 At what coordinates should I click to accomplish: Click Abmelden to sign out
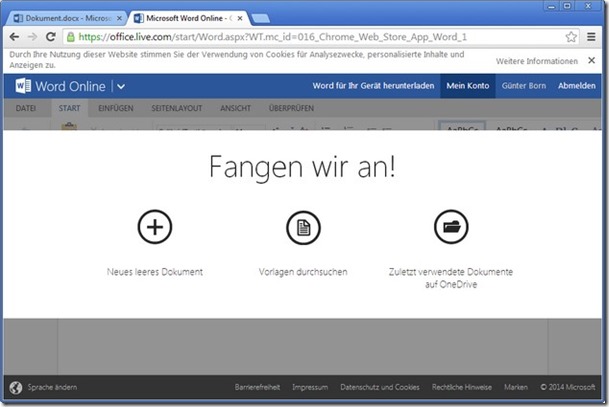click(x=577, y=86)
